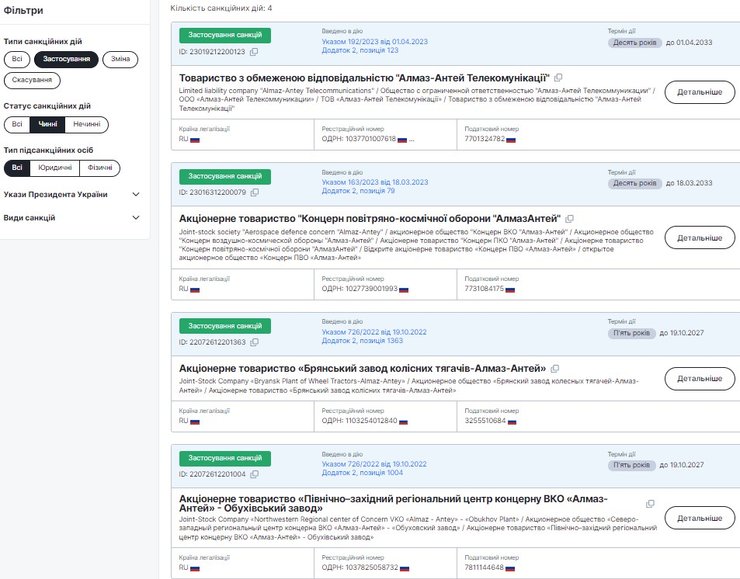Expand the "Види санкцій" filter section
This screenshot has width=740, height=579.
[136, 217]
